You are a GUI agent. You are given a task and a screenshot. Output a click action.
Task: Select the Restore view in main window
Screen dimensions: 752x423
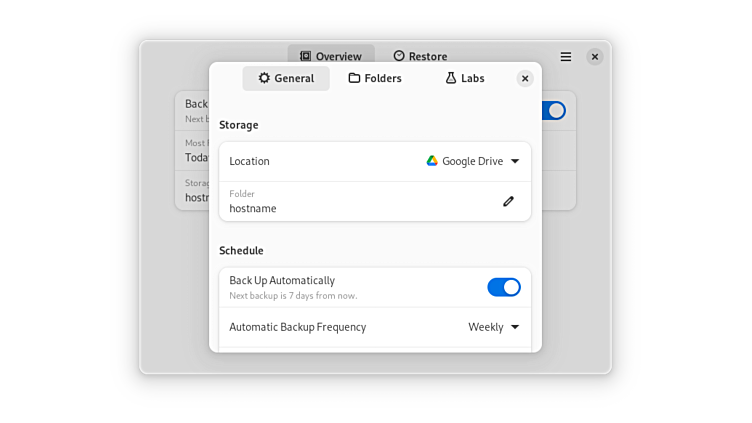420,57
